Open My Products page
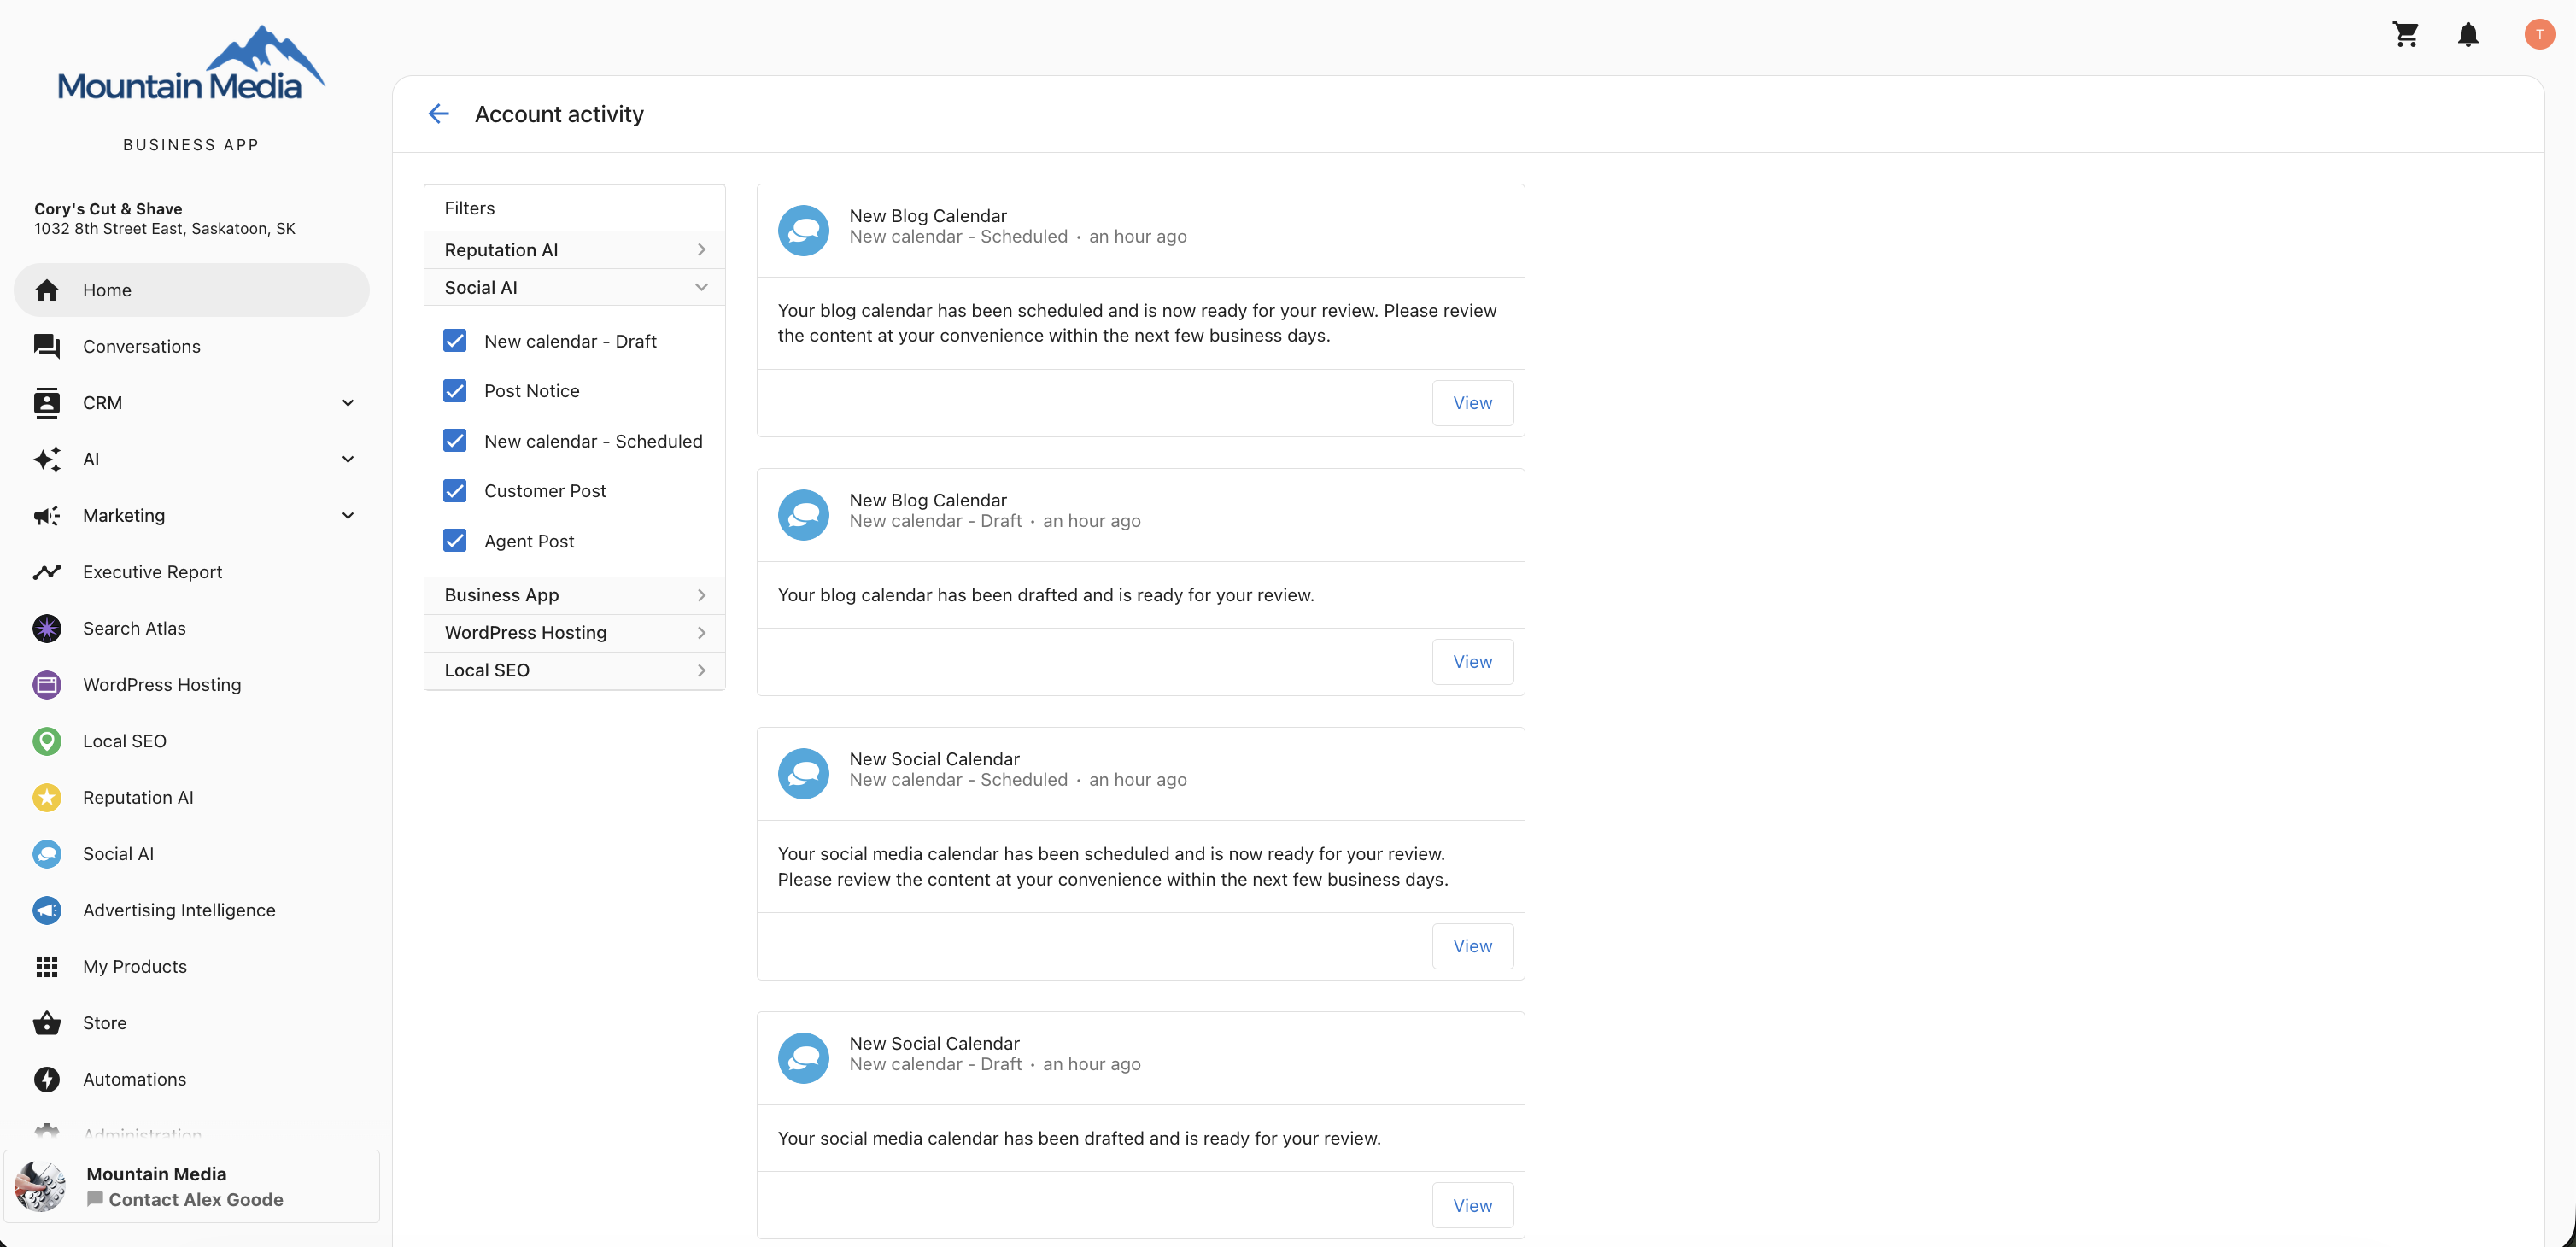 (x=191, y=966)
